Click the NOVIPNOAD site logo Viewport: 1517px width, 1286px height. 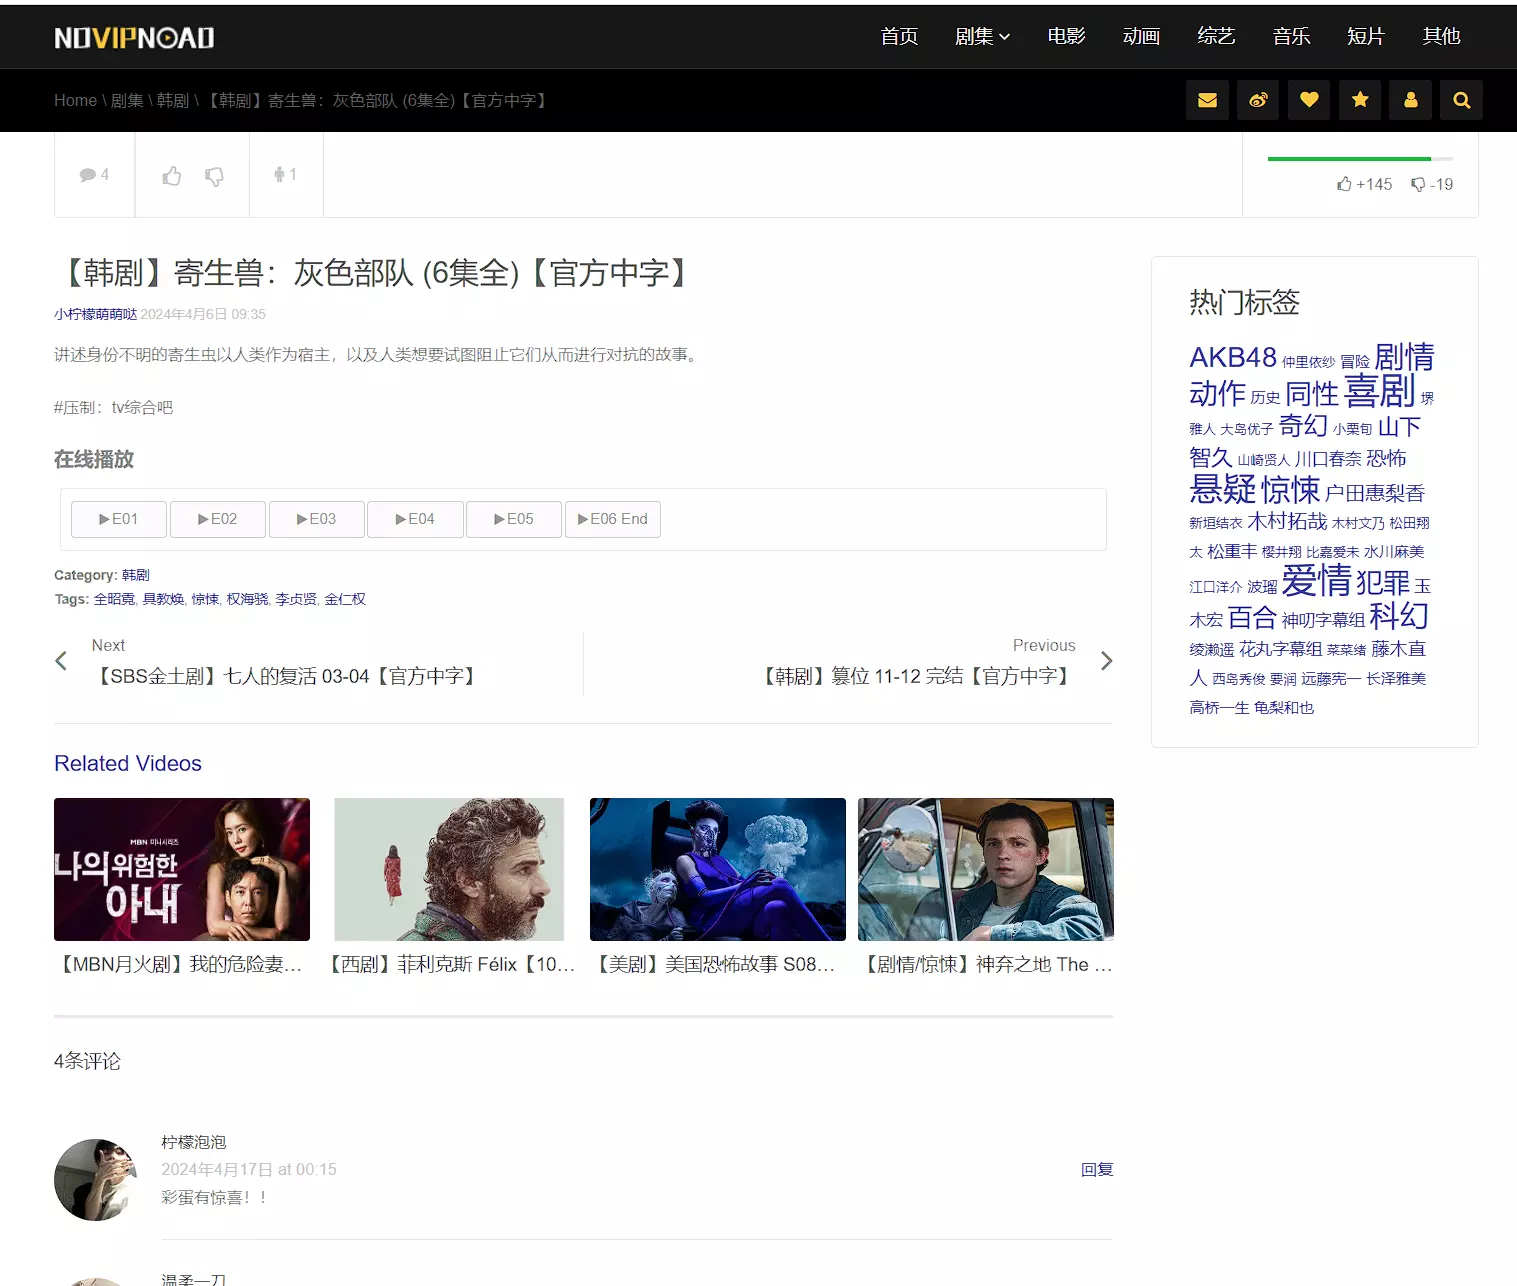[134, 38]
